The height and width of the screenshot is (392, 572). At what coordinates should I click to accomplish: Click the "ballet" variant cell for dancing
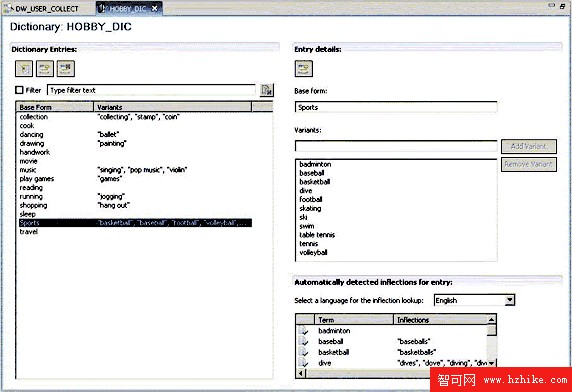coord(108,135)
